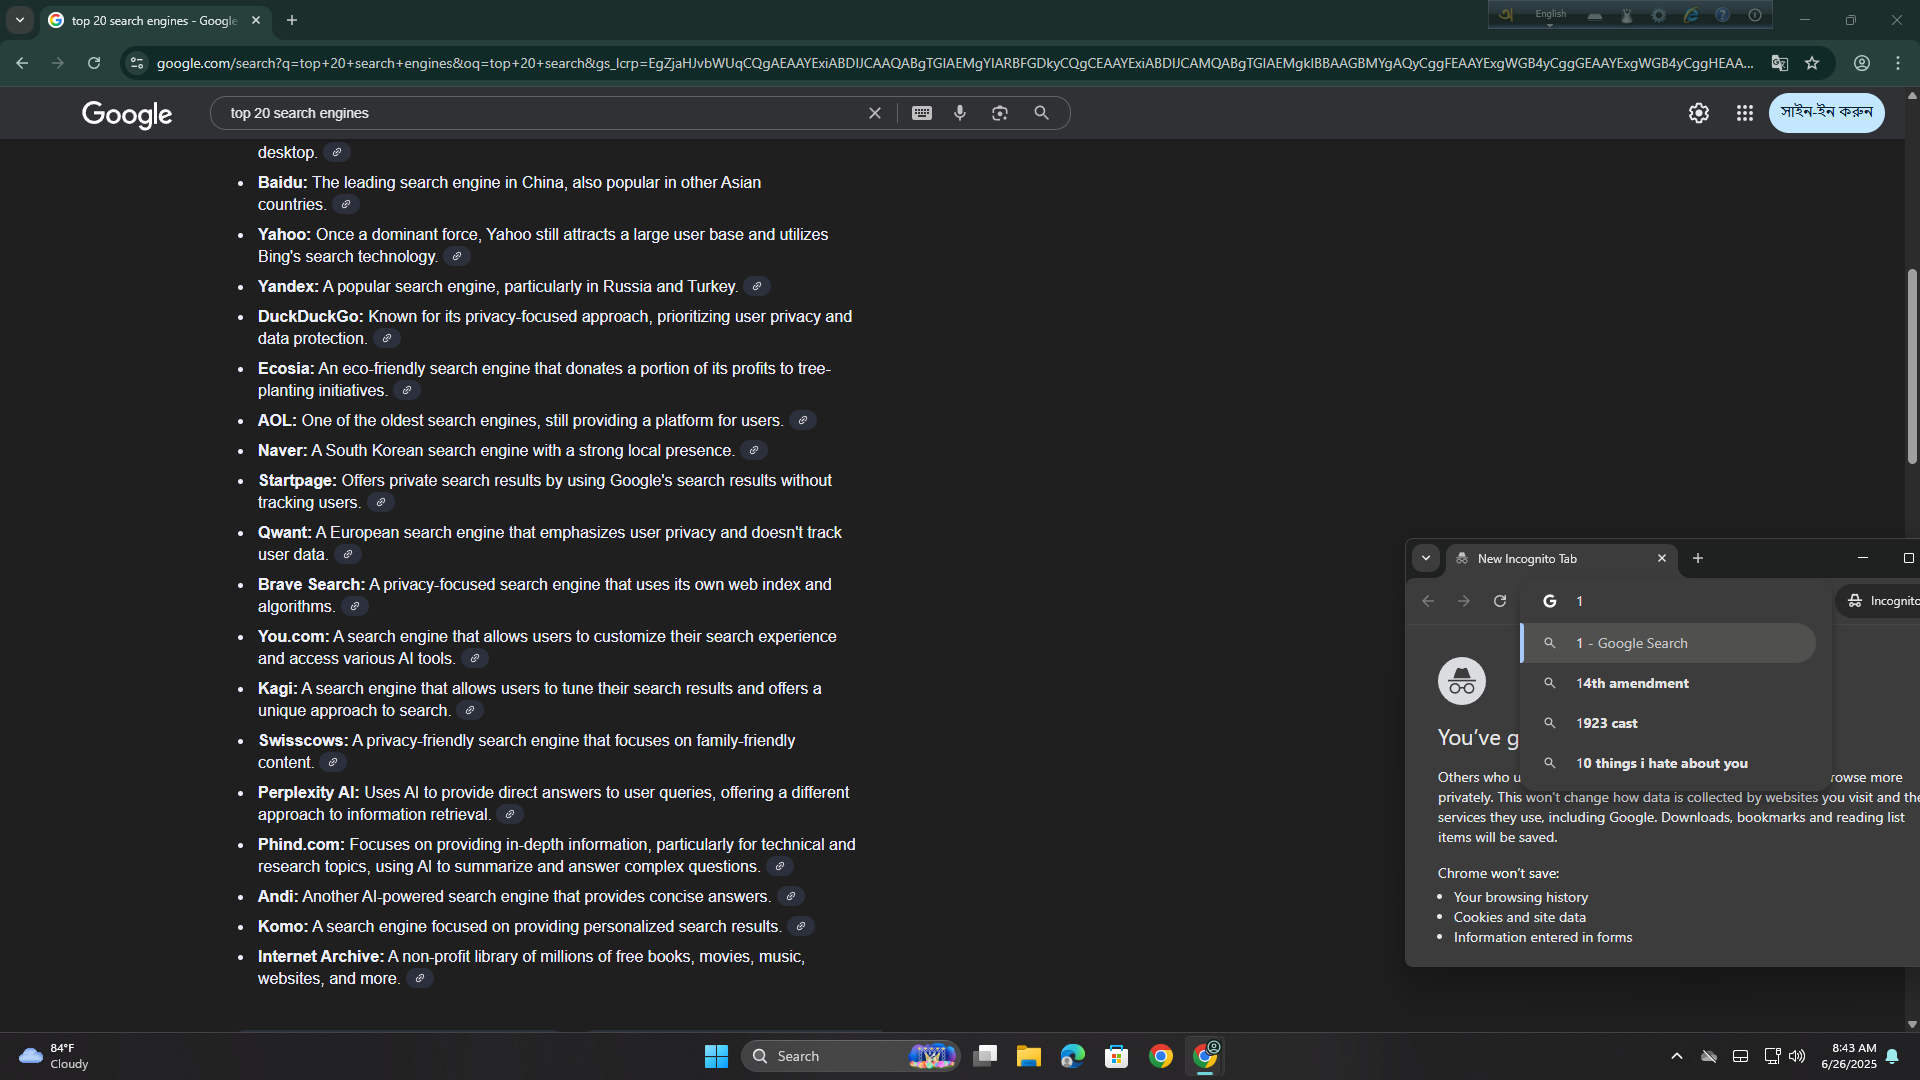Open tab search dropdown in incognito window
Screen dimensions: 1920x1080
pos(1426,558)
